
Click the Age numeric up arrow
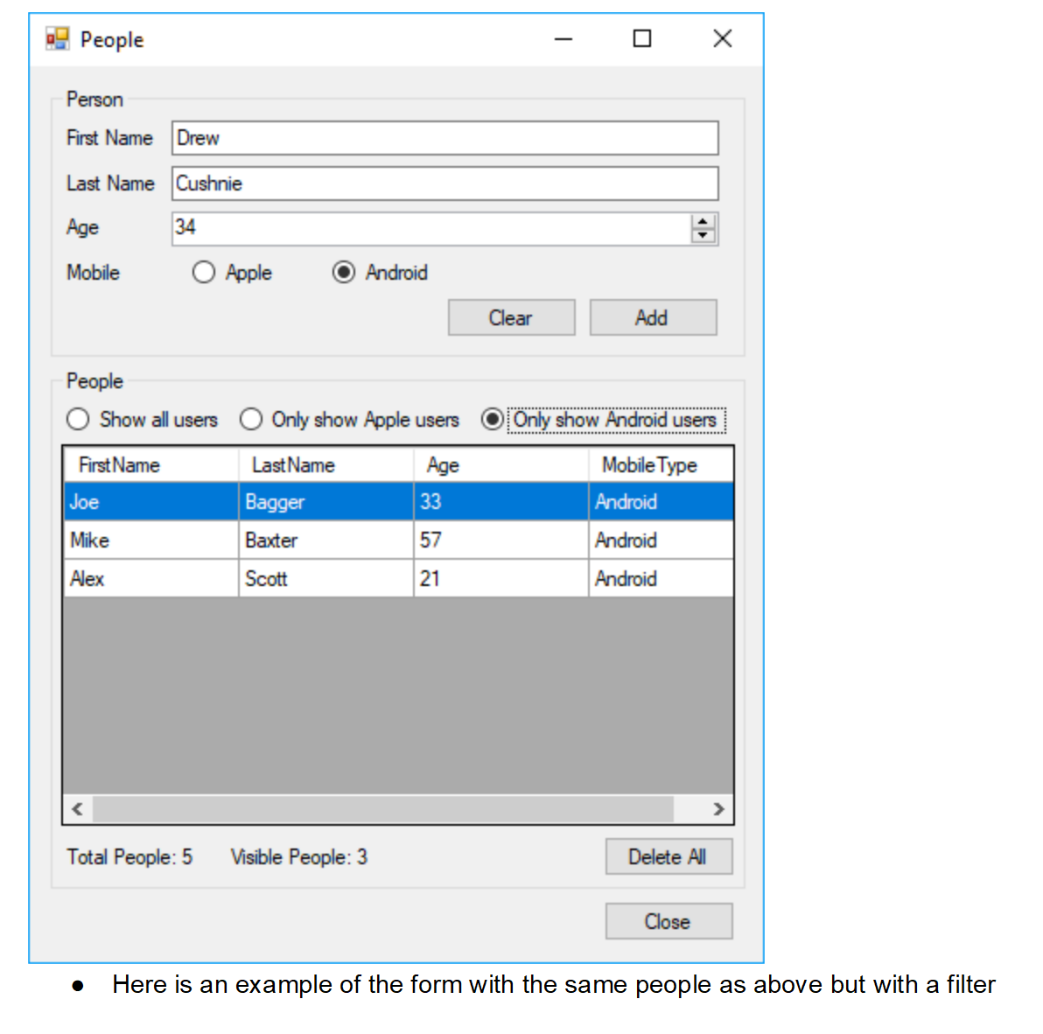click(x=703, y=221)
